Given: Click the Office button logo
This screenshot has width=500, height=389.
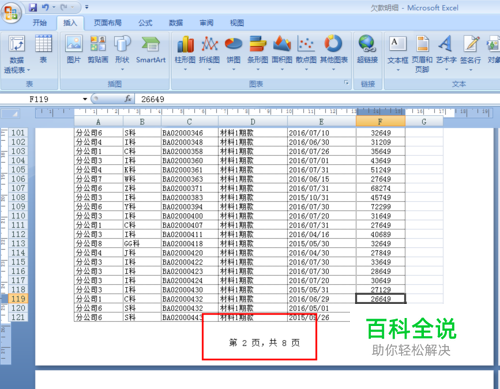Looking at the screenshot, I should click(11, 13).
